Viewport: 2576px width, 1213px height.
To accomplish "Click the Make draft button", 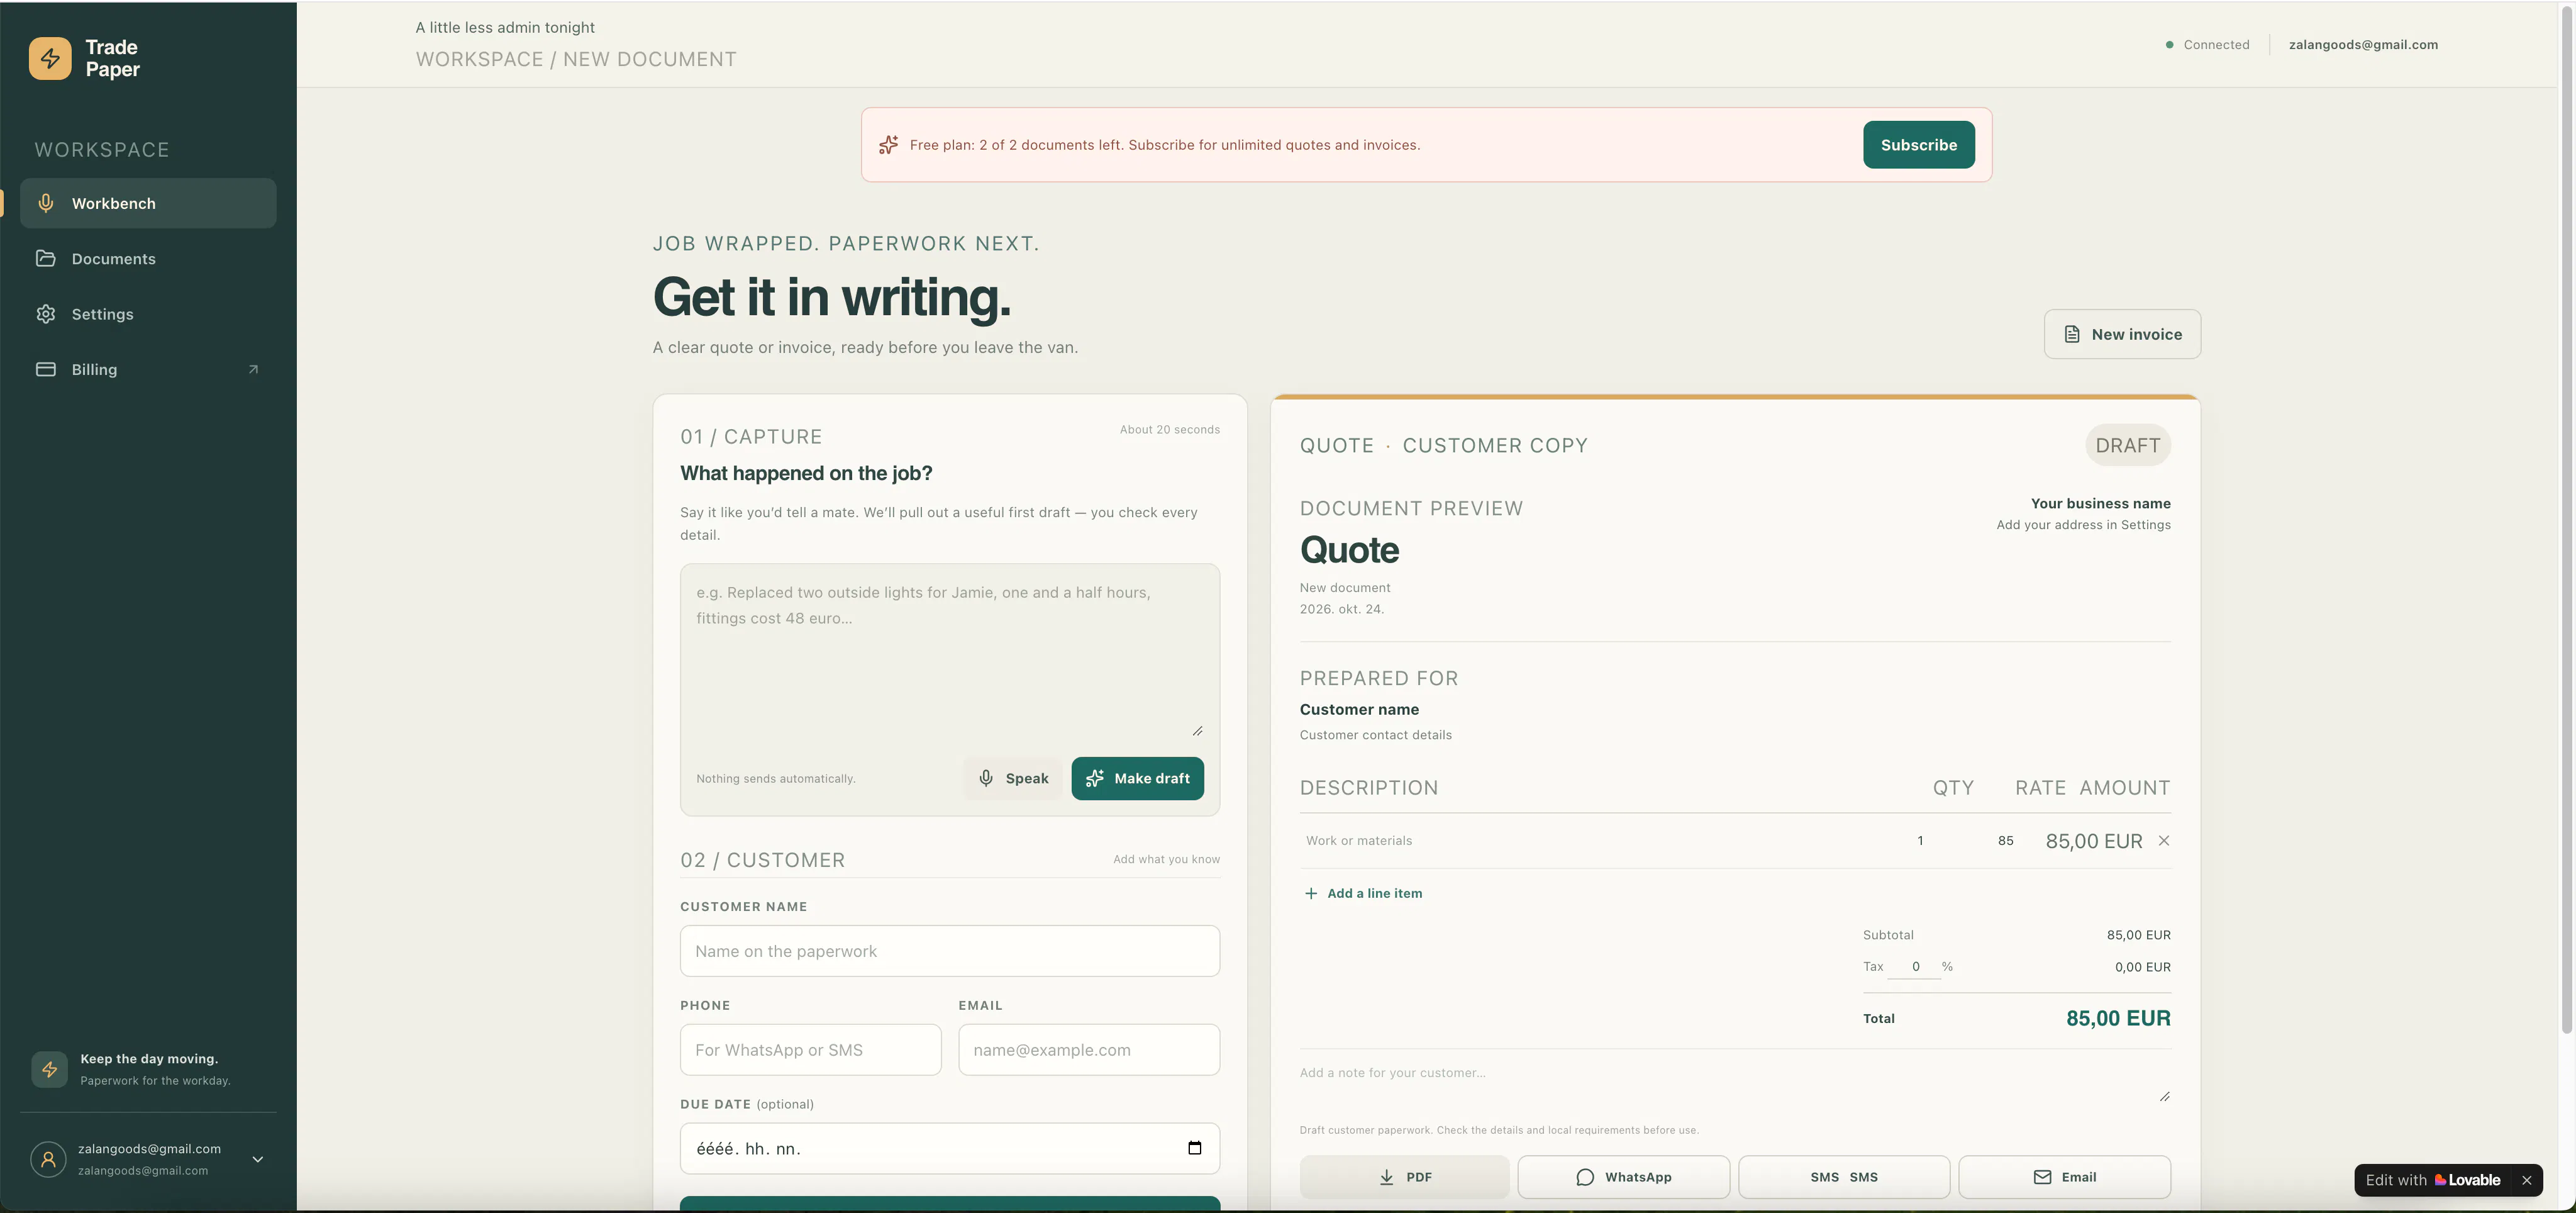I will pyautogui.click(x=1137, y=778).
